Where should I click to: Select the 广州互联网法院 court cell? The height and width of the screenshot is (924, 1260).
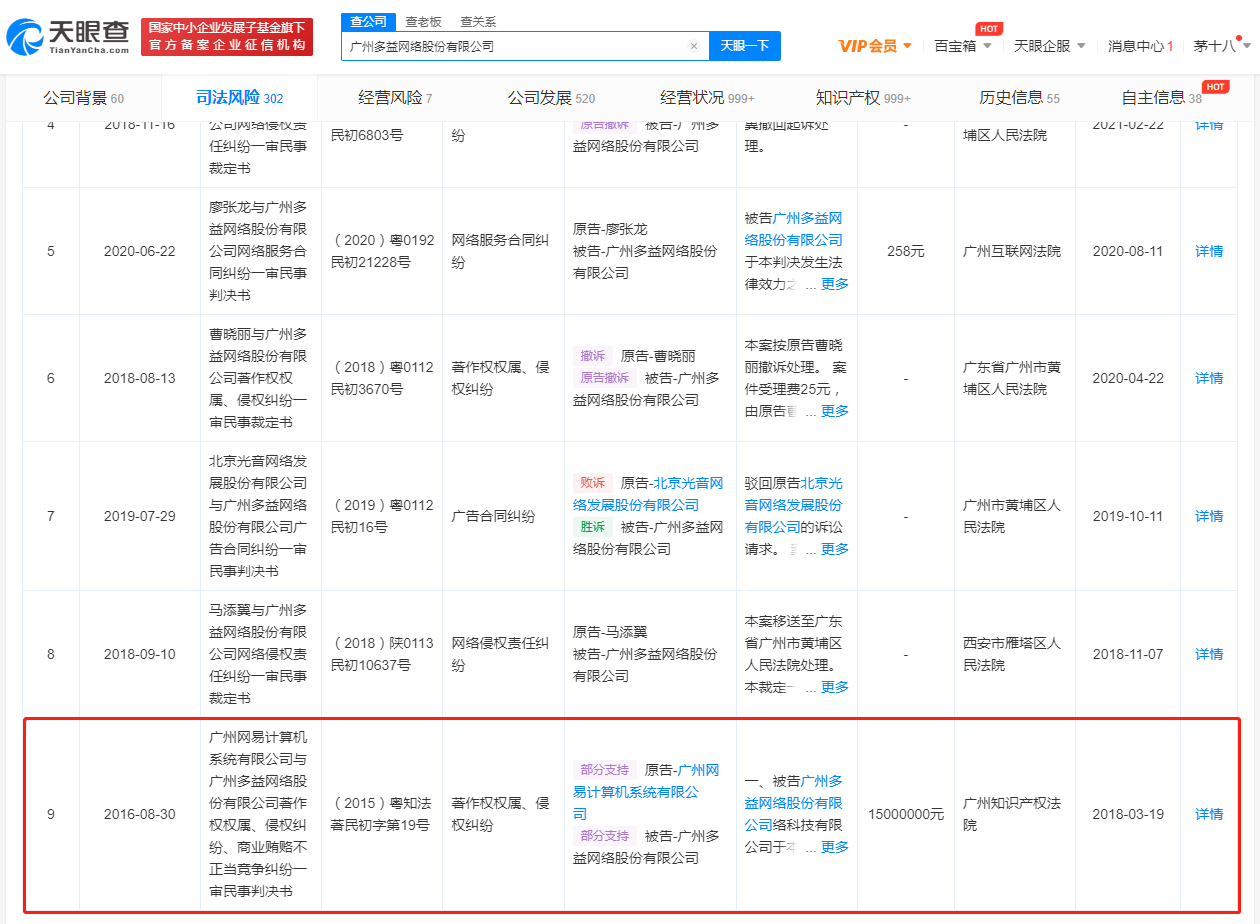pos(1012,251)
